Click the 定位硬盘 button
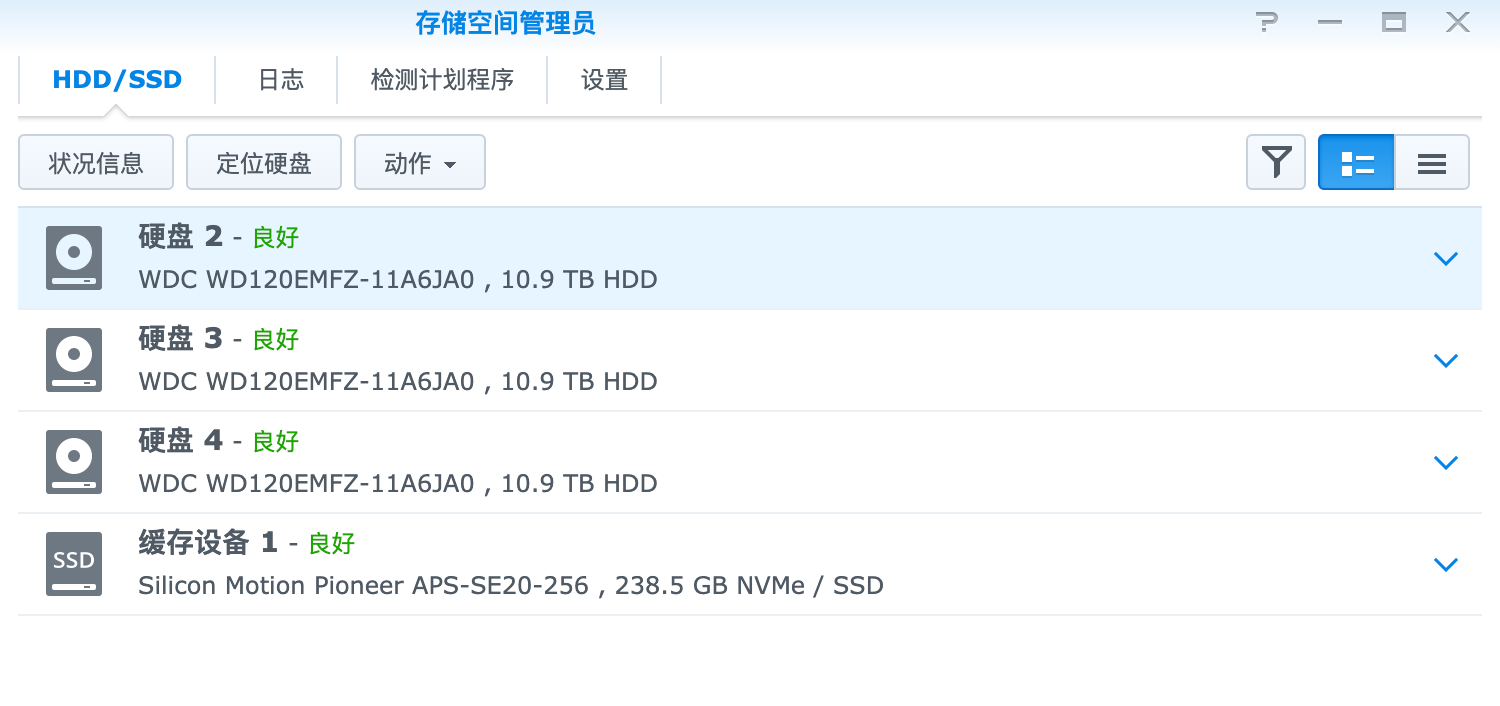The image size is (1500, 706). pyautogui.click(x=263, y=162)
